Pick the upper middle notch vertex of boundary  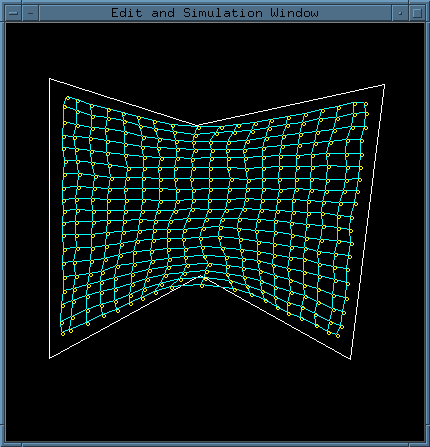[197, 126]
